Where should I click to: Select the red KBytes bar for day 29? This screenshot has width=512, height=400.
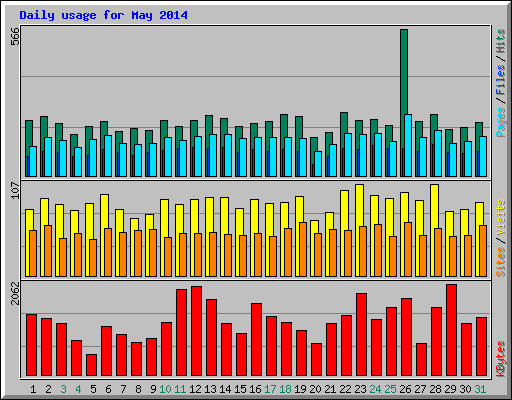tap(451, 330)
